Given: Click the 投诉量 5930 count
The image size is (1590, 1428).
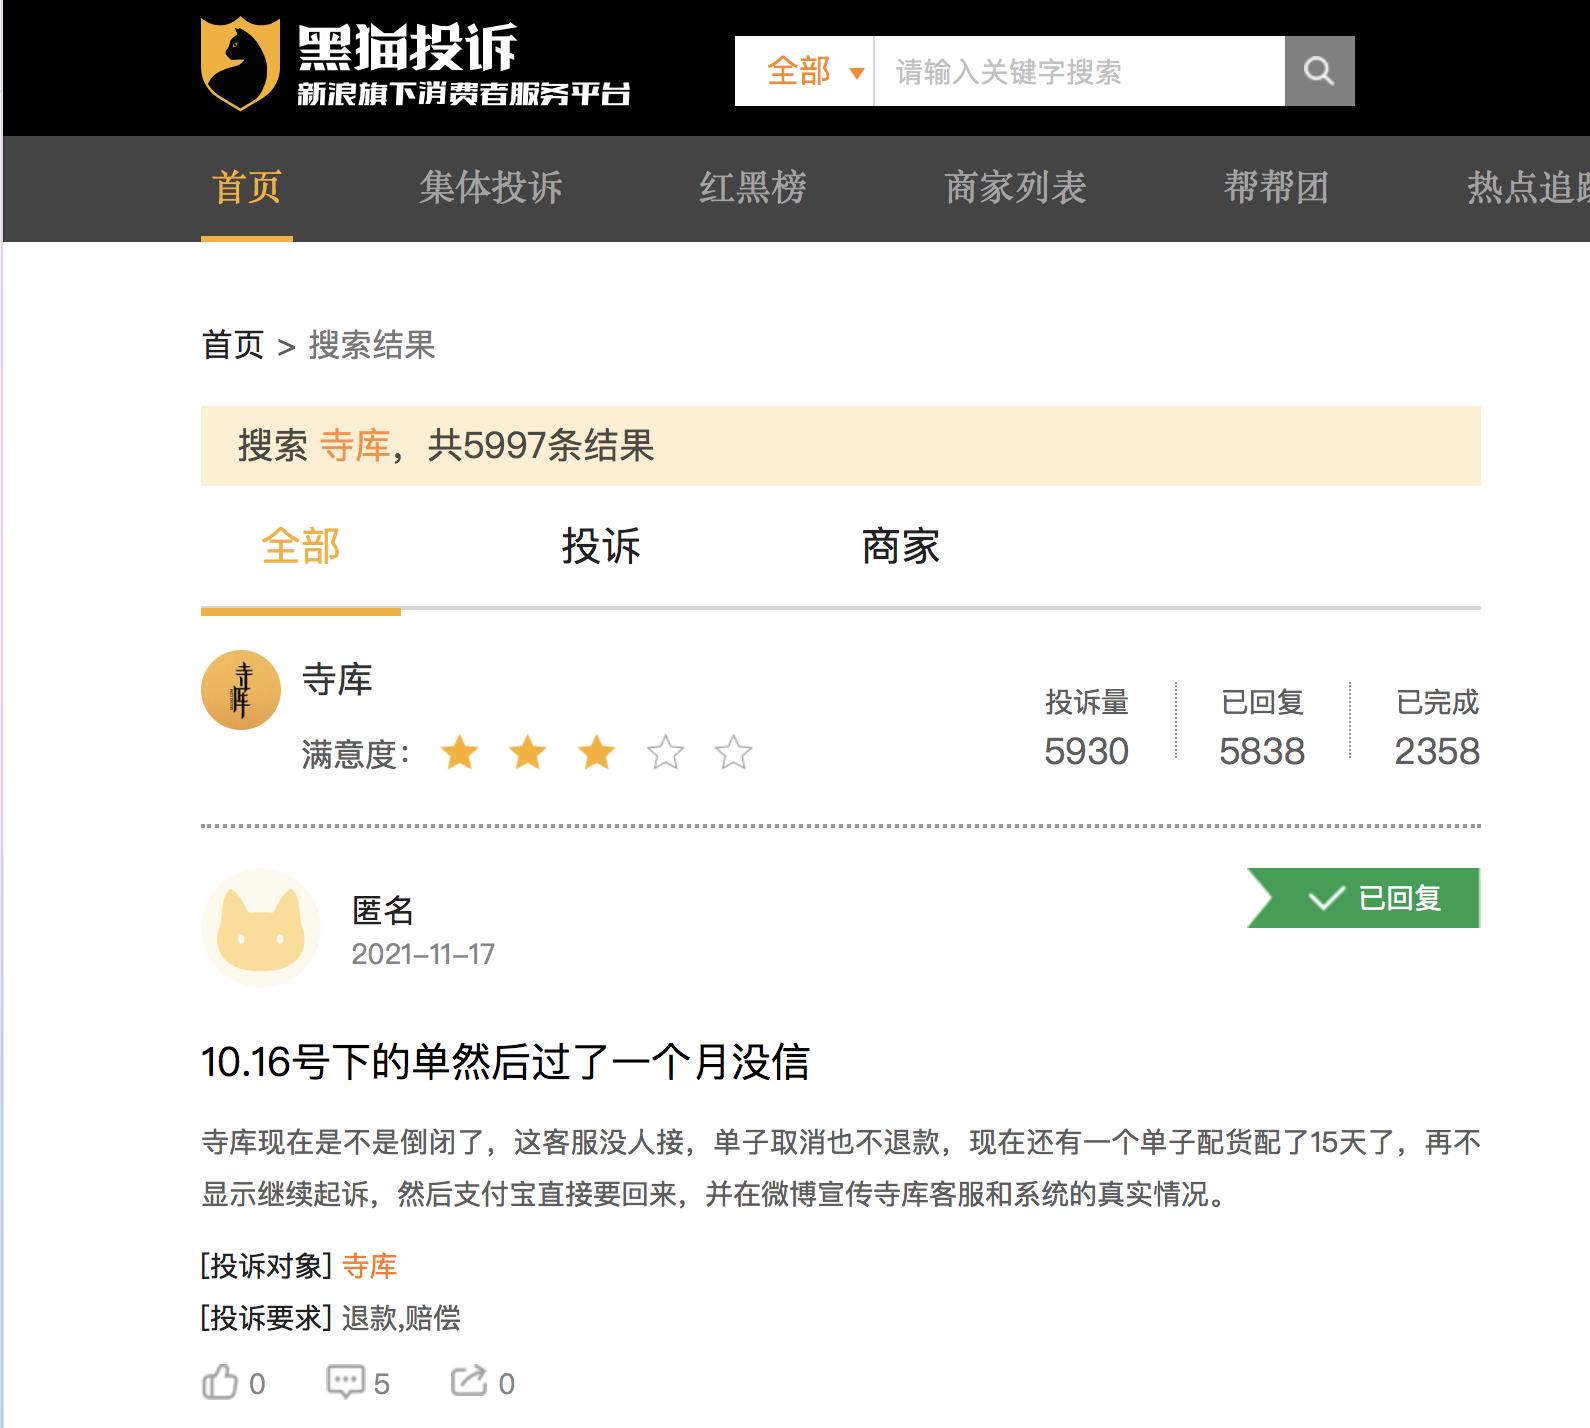Looking at the screenshot, I should point(1086,728).
